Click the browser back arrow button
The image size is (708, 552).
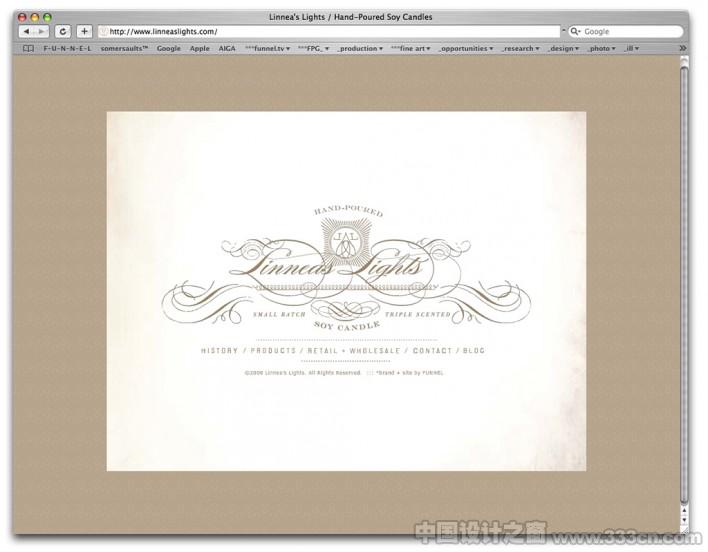[x=26, y=32]
